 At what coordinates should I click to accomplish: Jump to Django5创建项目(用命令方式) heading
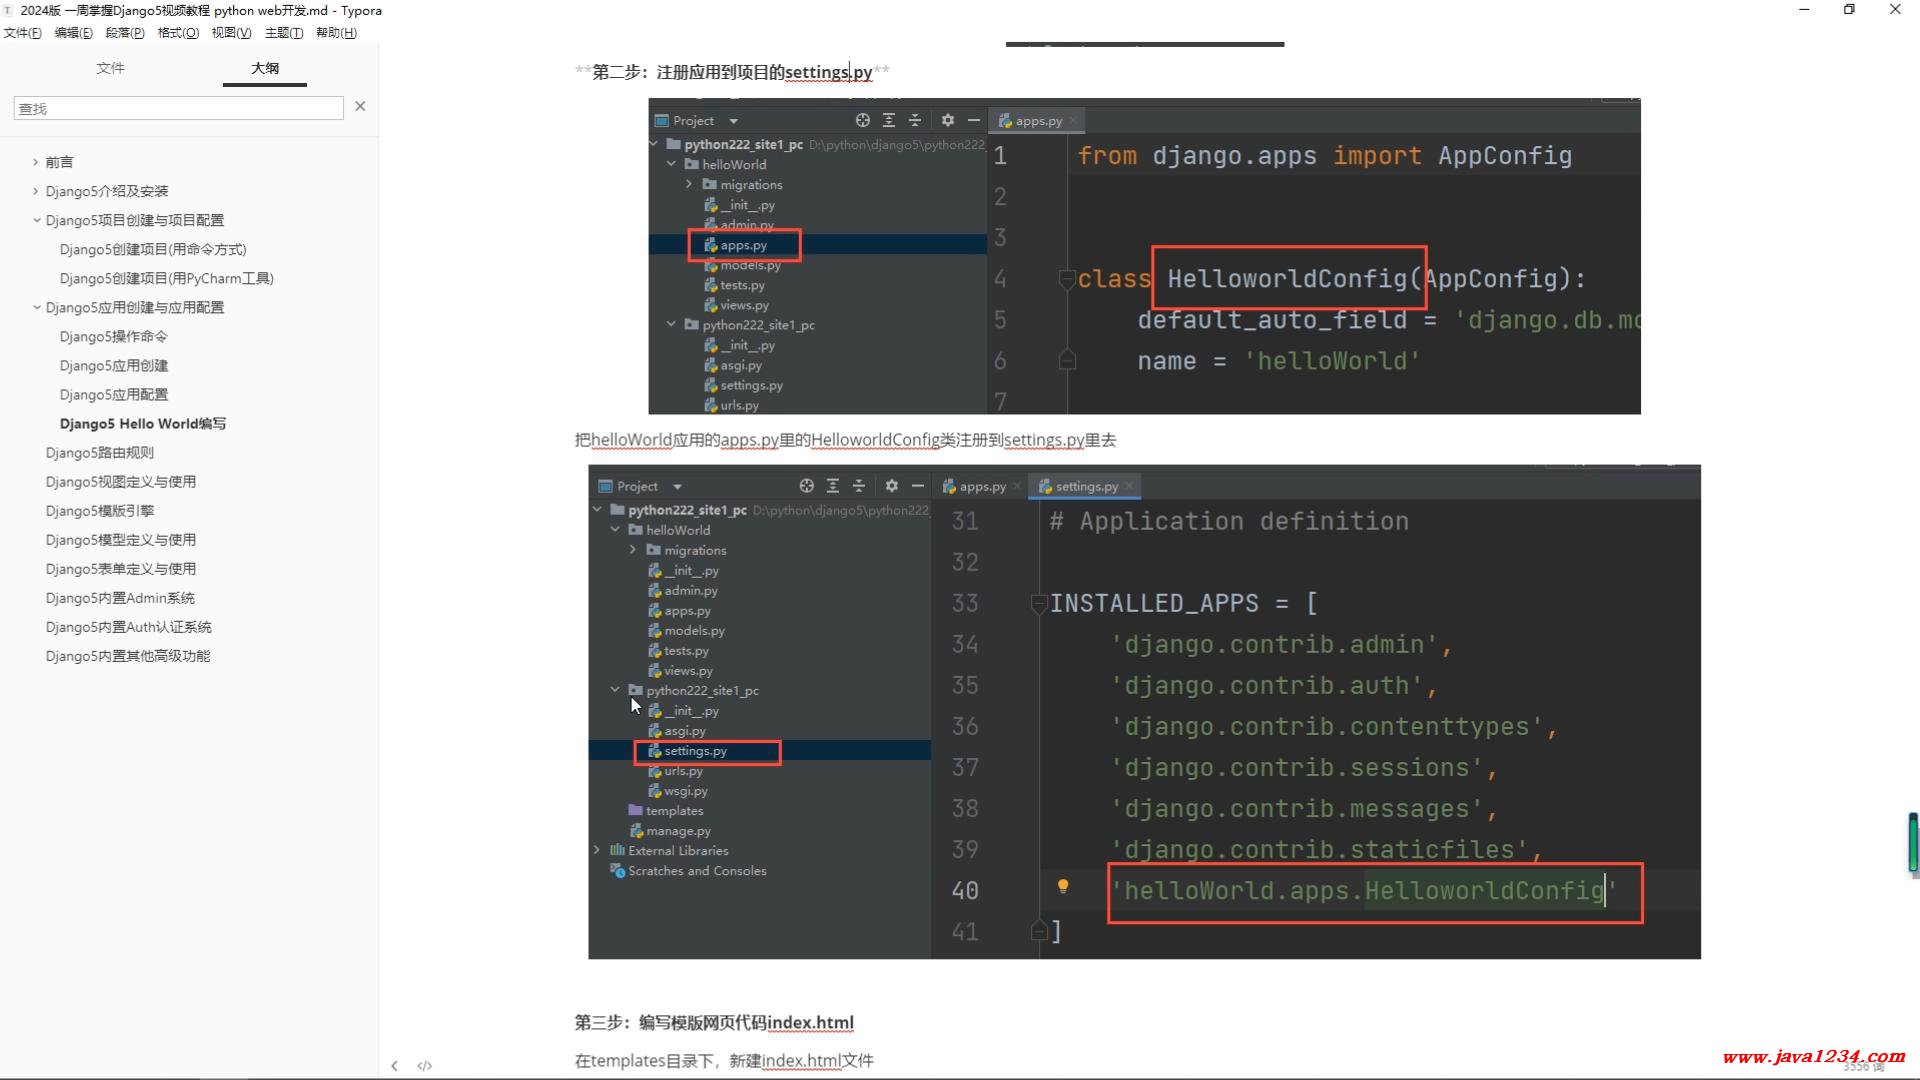(x=153, y=249)
